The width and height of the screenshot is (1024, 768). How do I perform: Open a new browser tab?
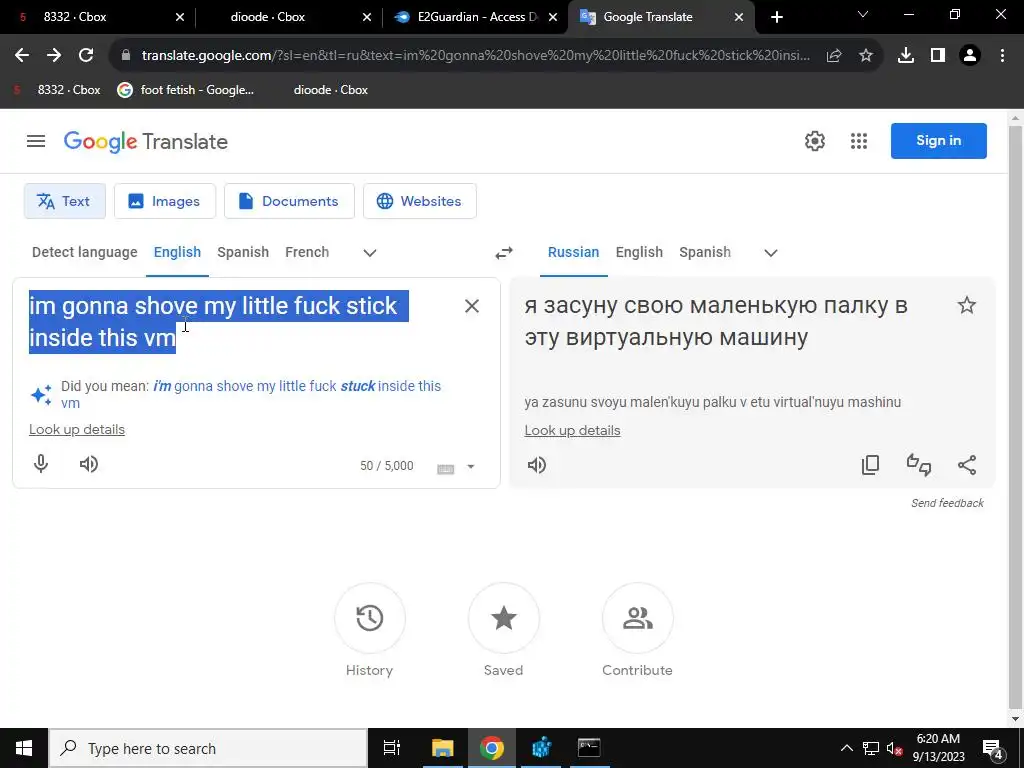(776, 17)
